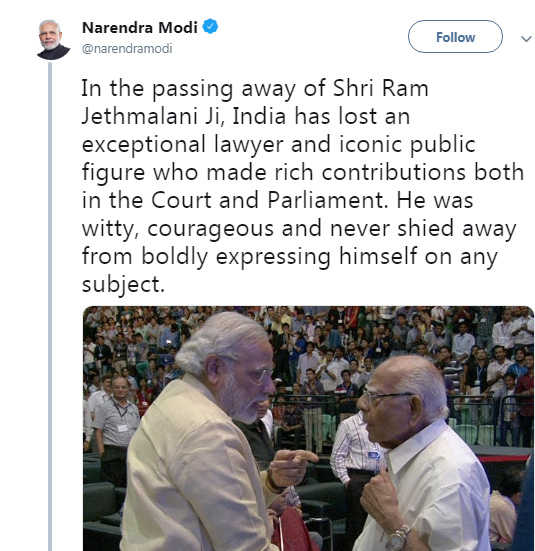This screenshot has width=535, height=551.
Task: Open Narendra Modi's profile avatar
Action: [x=53, y=40]
